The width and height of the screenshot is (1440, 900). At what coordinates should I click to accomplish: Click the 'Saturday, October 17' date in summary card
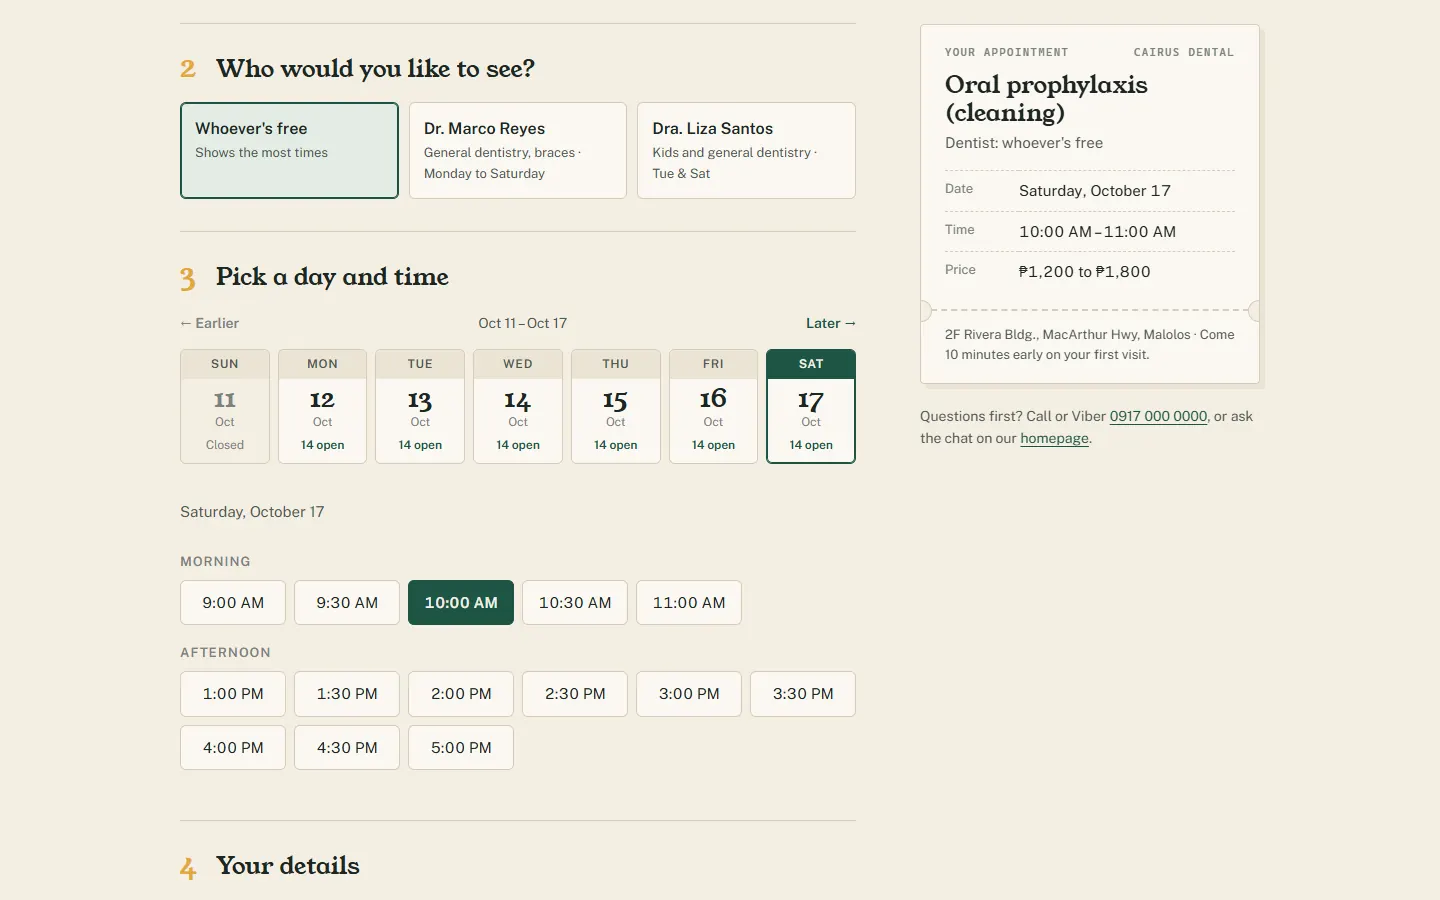pyautogui.click(x=1095, y=191)
